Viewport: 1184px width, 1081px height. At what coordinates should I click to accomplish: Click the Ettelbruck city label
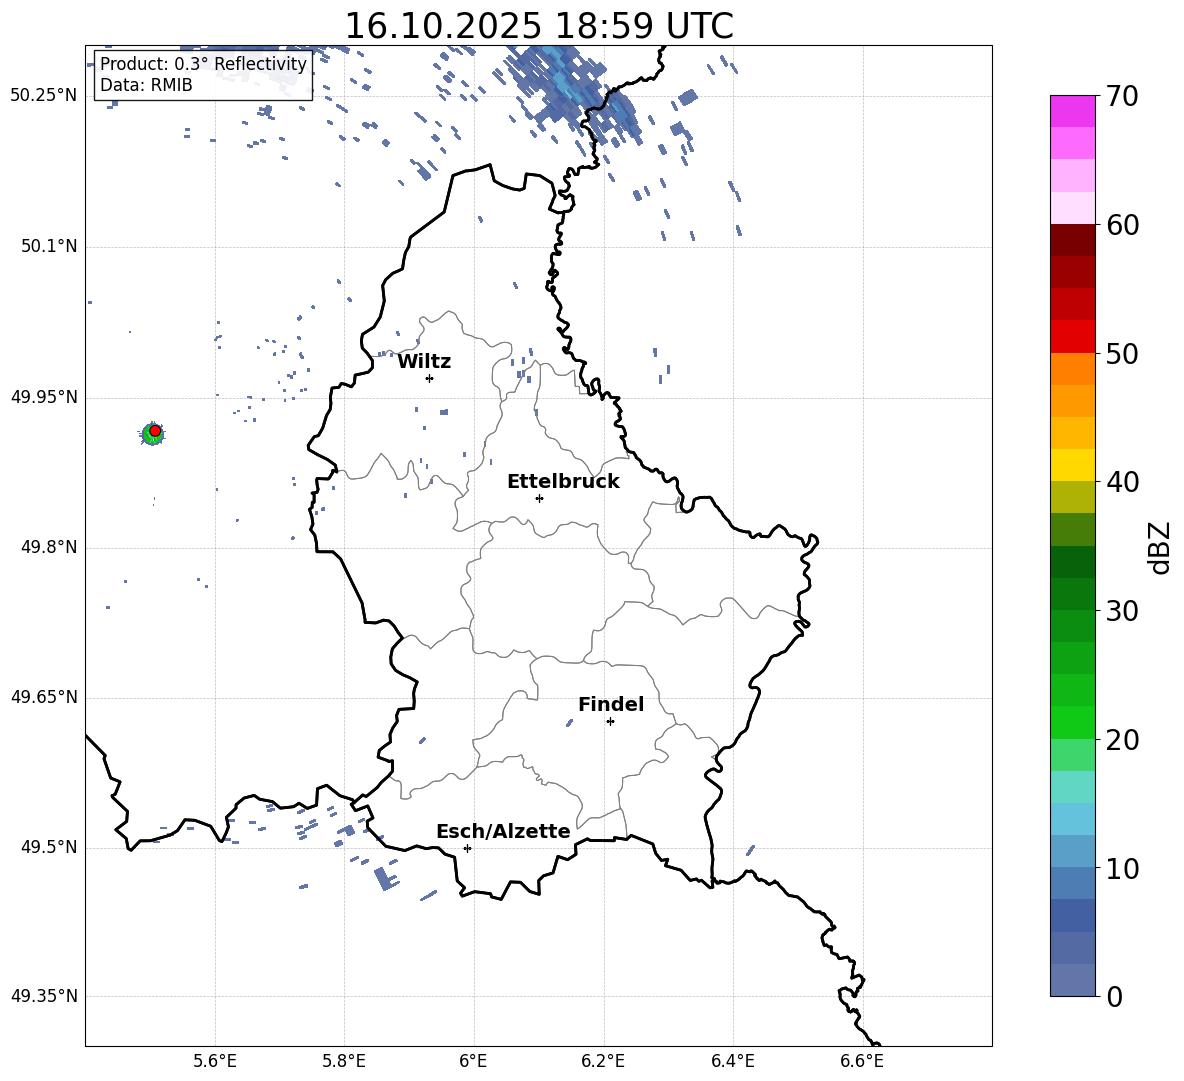(x=563, y=481)
